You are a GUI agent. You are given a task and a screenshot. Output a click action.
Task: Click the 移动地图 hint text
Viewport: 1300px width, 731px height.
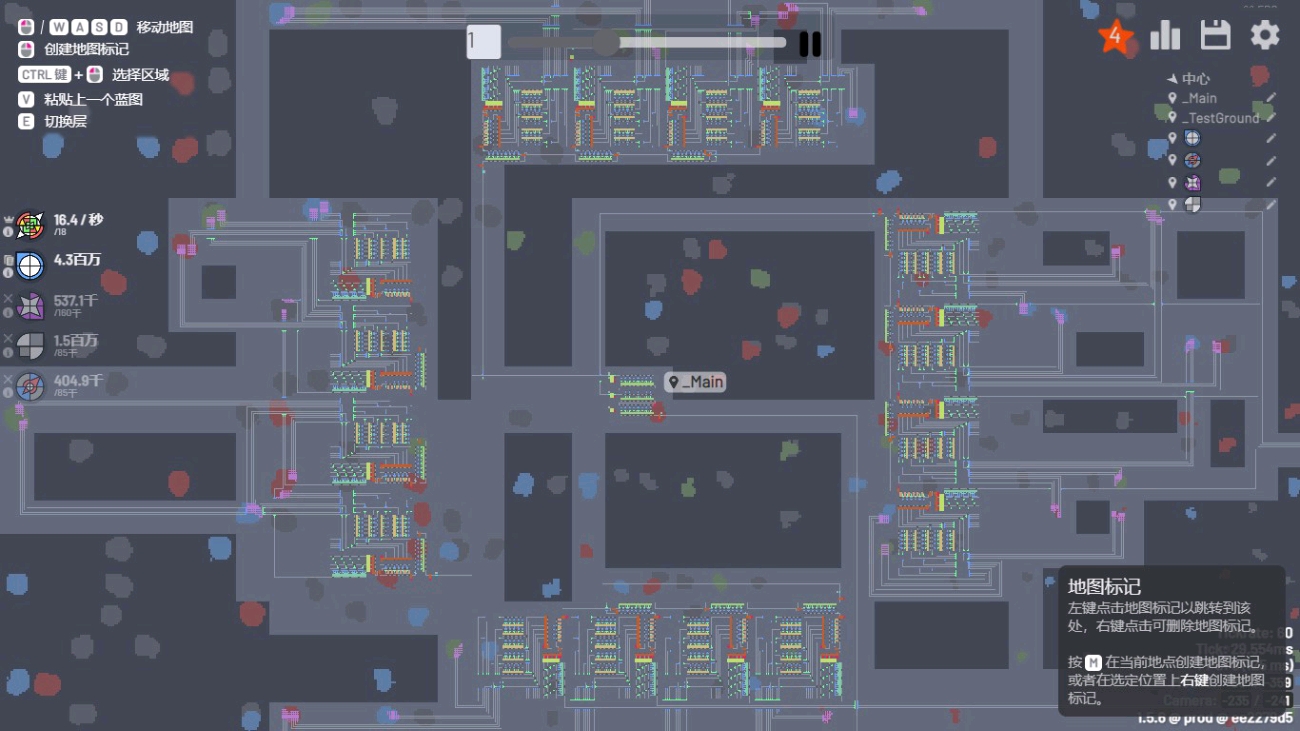click(x=165, y=27)
